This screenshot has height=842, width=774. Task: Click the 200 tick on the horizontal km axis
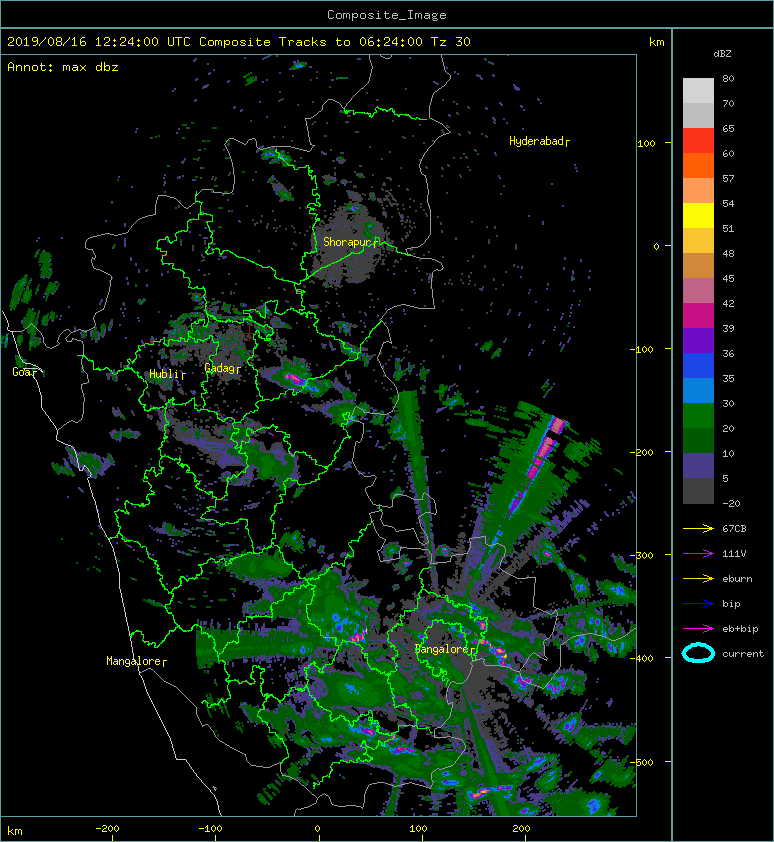521,828
